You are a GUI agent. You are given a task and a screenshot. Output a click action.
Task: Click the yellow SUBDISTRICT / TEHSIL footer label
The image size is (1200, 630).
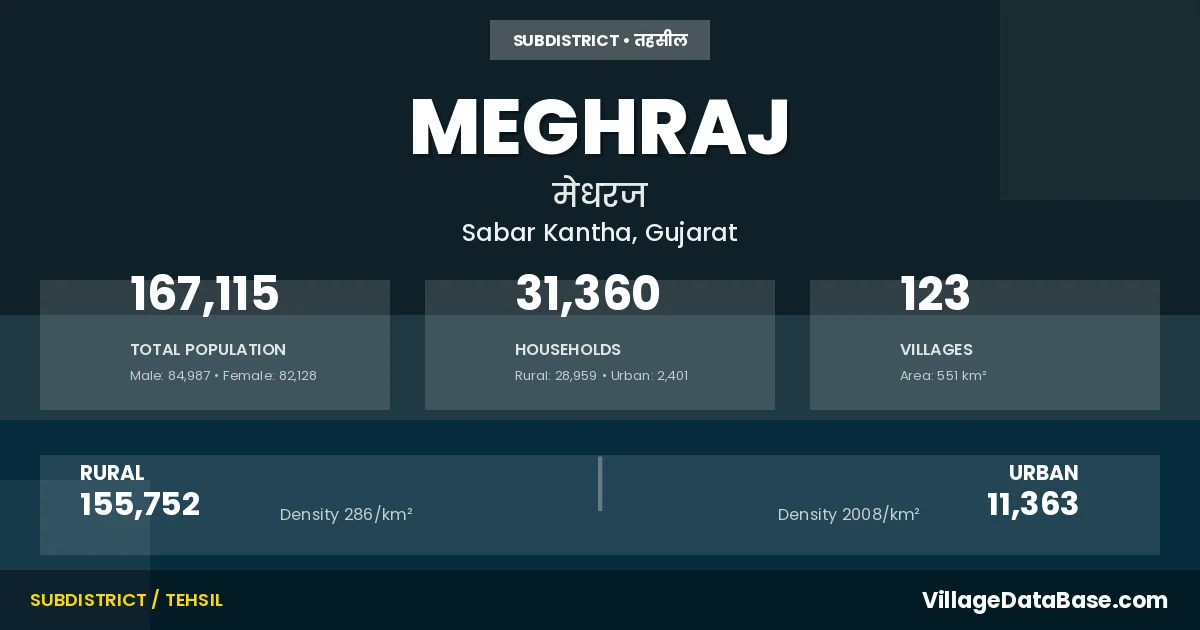[127, 600]
